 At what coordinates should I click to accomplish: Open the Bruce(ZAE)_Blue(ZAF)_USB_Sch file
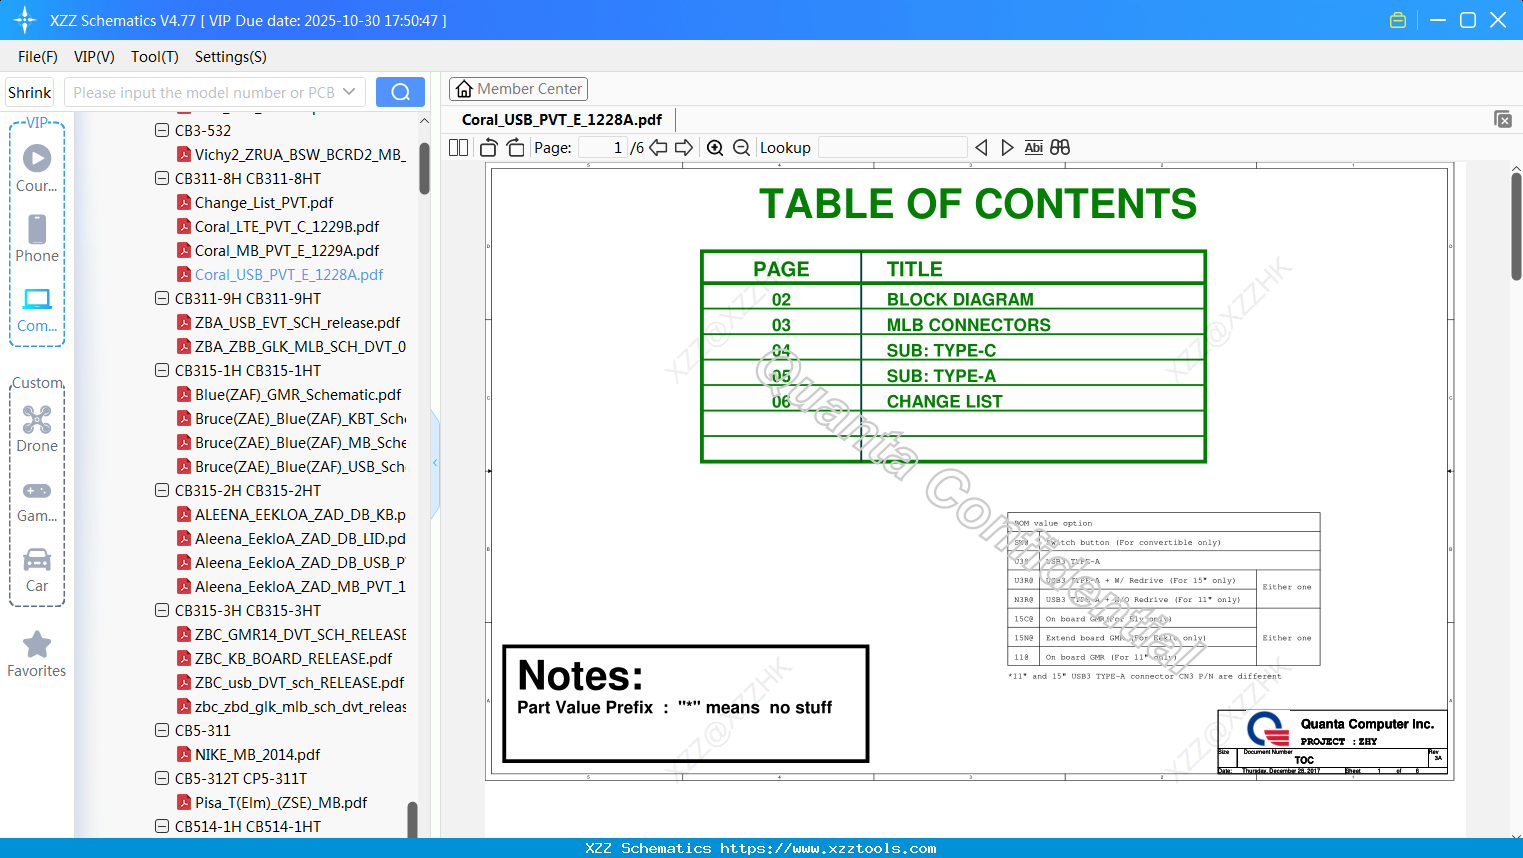pyautogui.click(x=300, y=466)
